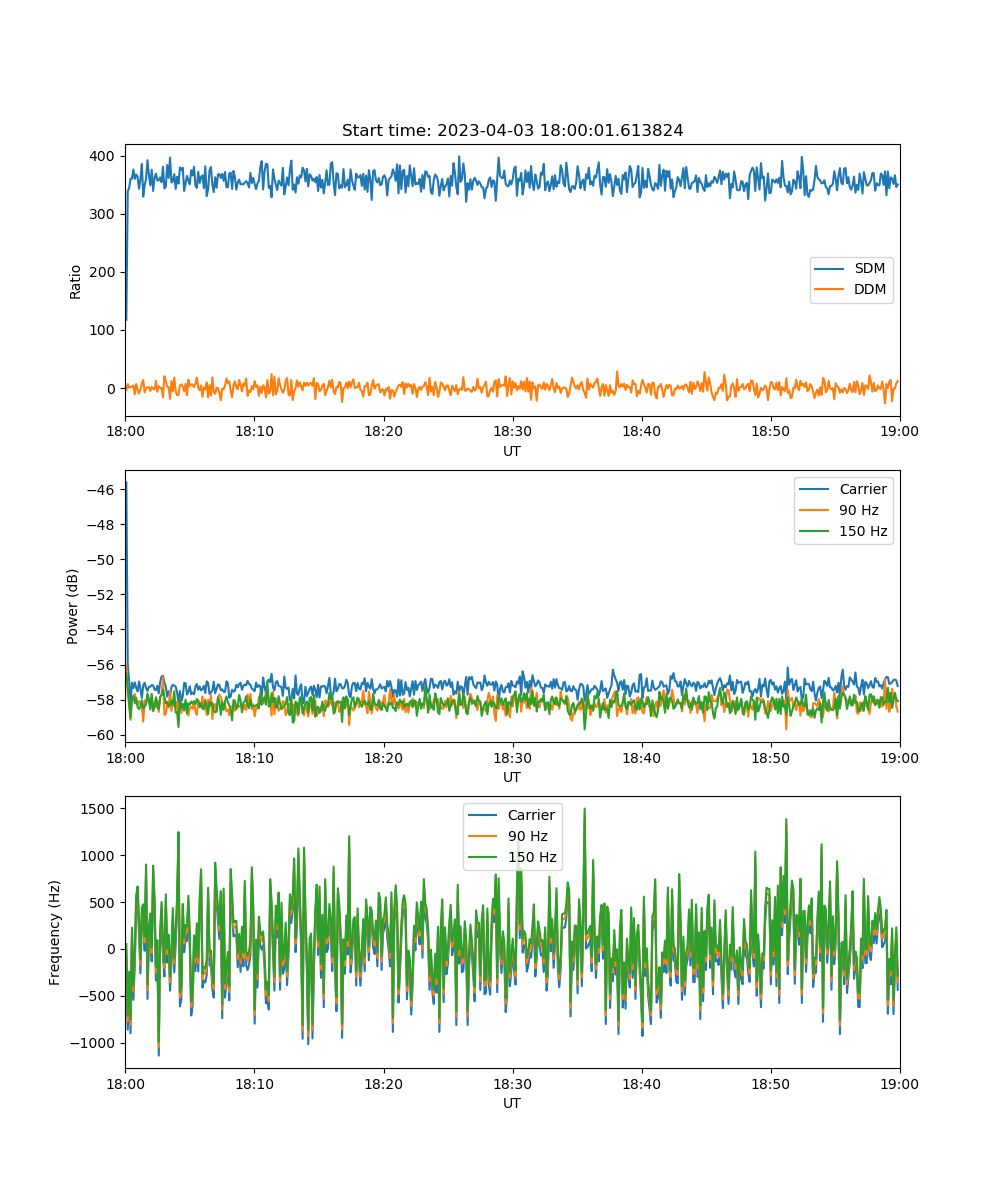This screenshot has height=1200, width=1000.
Task: Click Carrier in the Power plot legend
Action: 843,490
